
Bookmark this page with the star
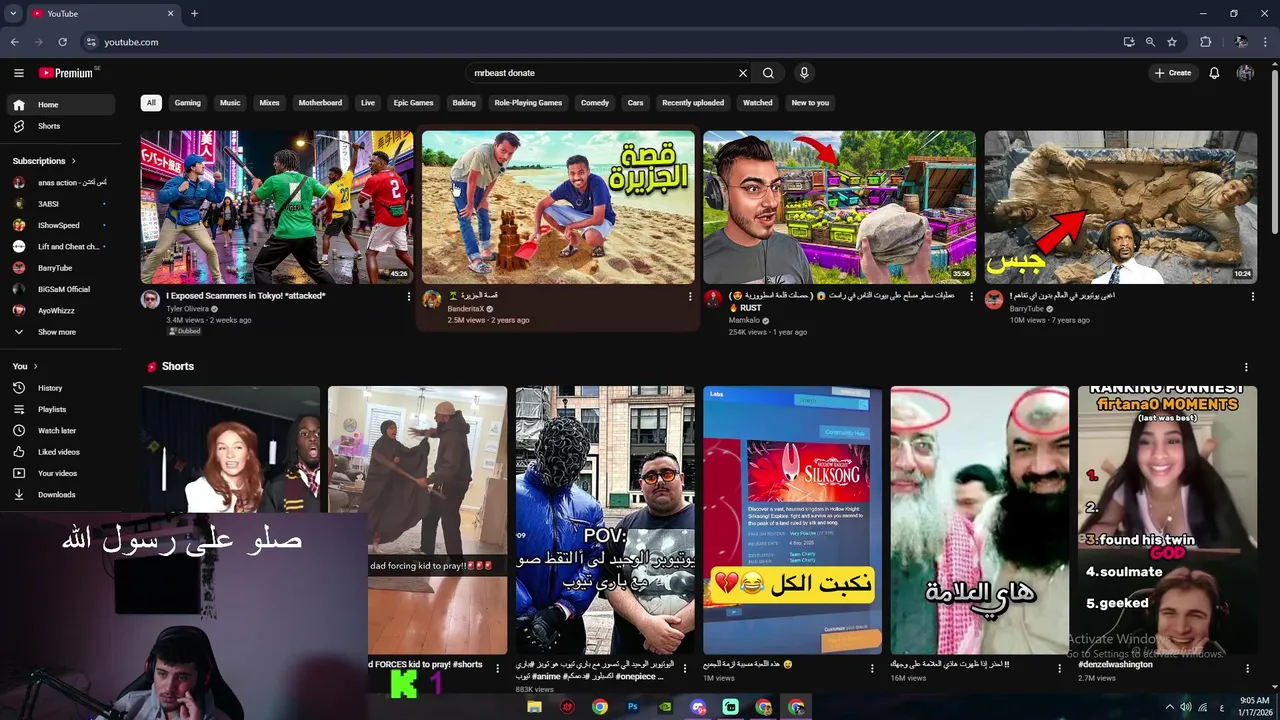point(1172,42)
